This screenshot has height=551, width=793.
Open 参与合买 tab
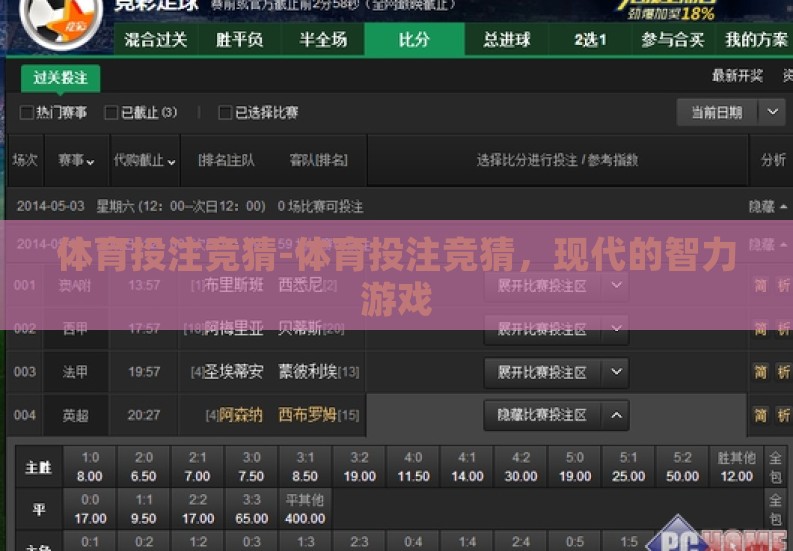coord(673,39)
